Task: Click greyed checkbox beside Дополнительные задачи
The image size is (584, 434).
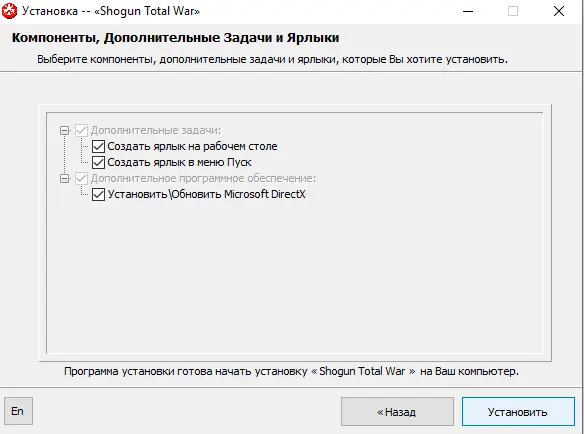Action: (82, 130)
